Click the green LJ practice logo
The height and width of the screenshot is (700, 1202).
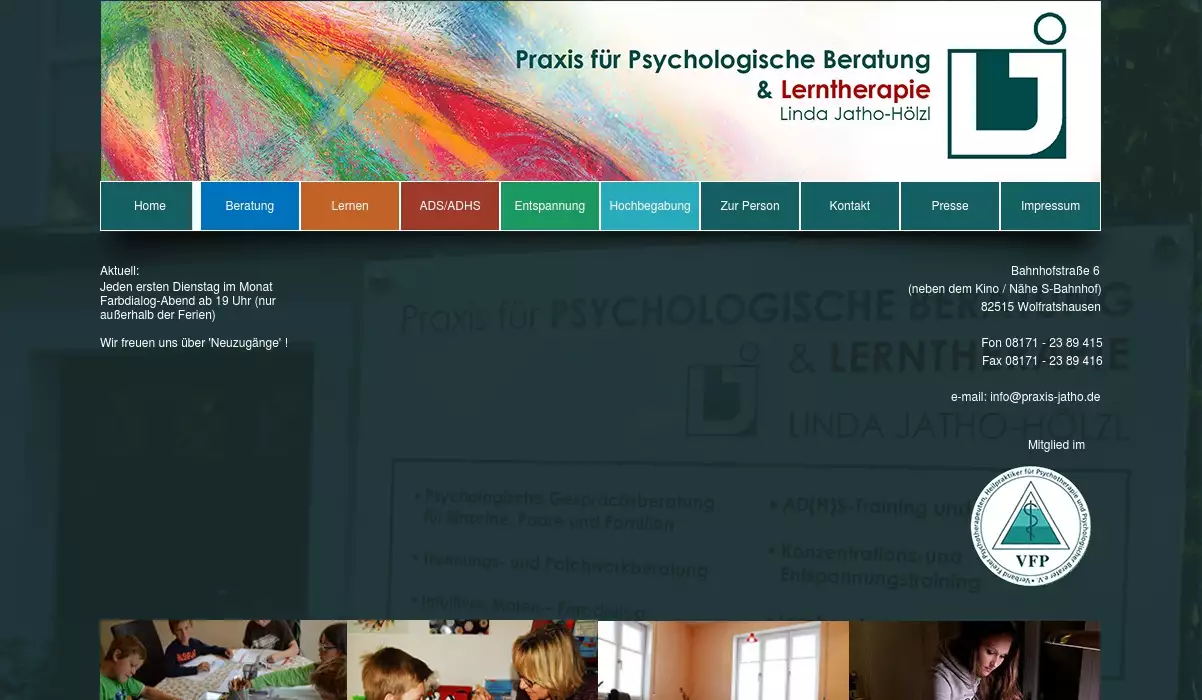pyautogui.click(x=1006, y=87)
